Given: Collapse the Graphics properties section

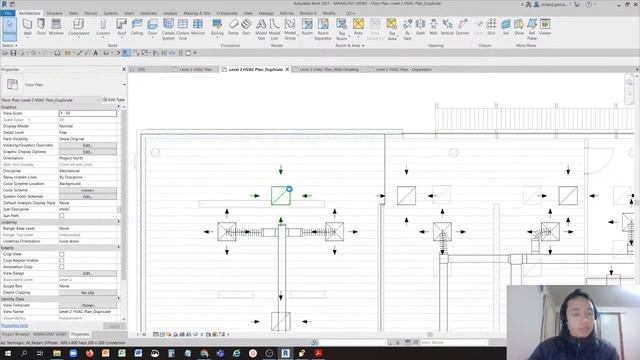Looking at the screenshot, I should (x=119, y=107).
